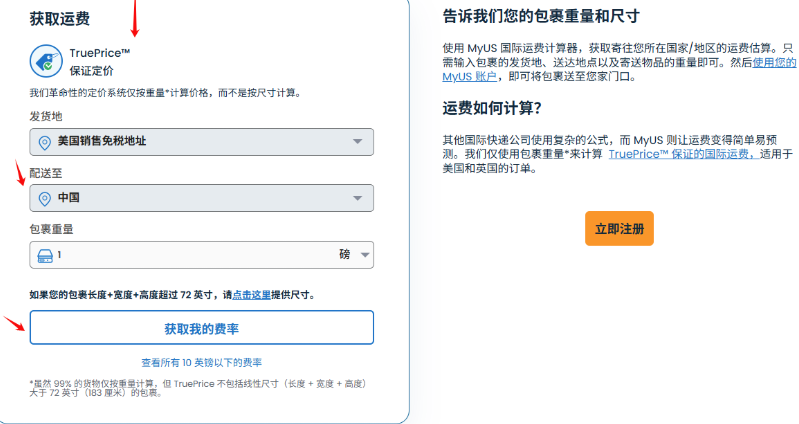Select the 美国销售免税地址 origin combo box
This screenshot has width=799, height=424.
pyautogui.click(x=202, y=142)
